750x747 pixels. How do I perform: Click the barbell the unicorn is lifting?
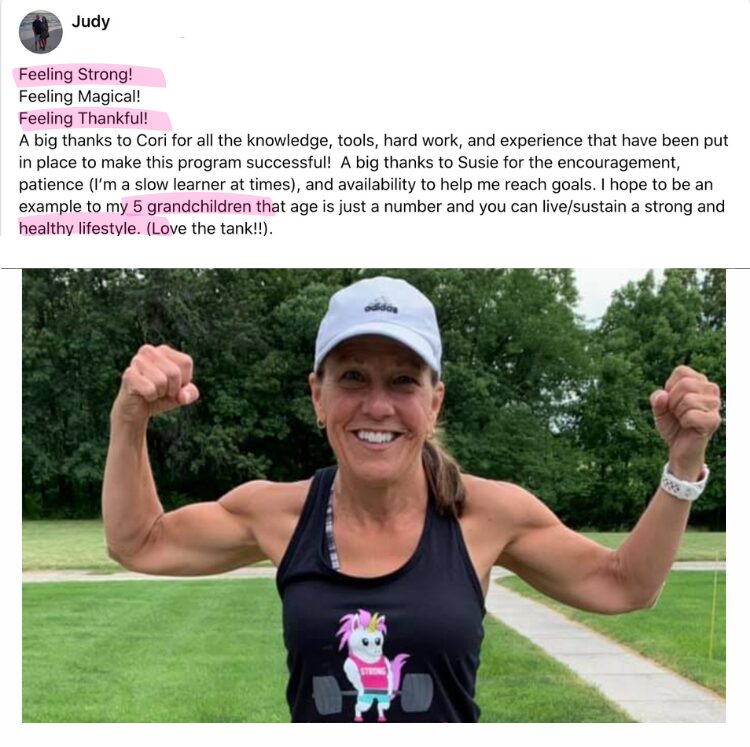point(373,693)
